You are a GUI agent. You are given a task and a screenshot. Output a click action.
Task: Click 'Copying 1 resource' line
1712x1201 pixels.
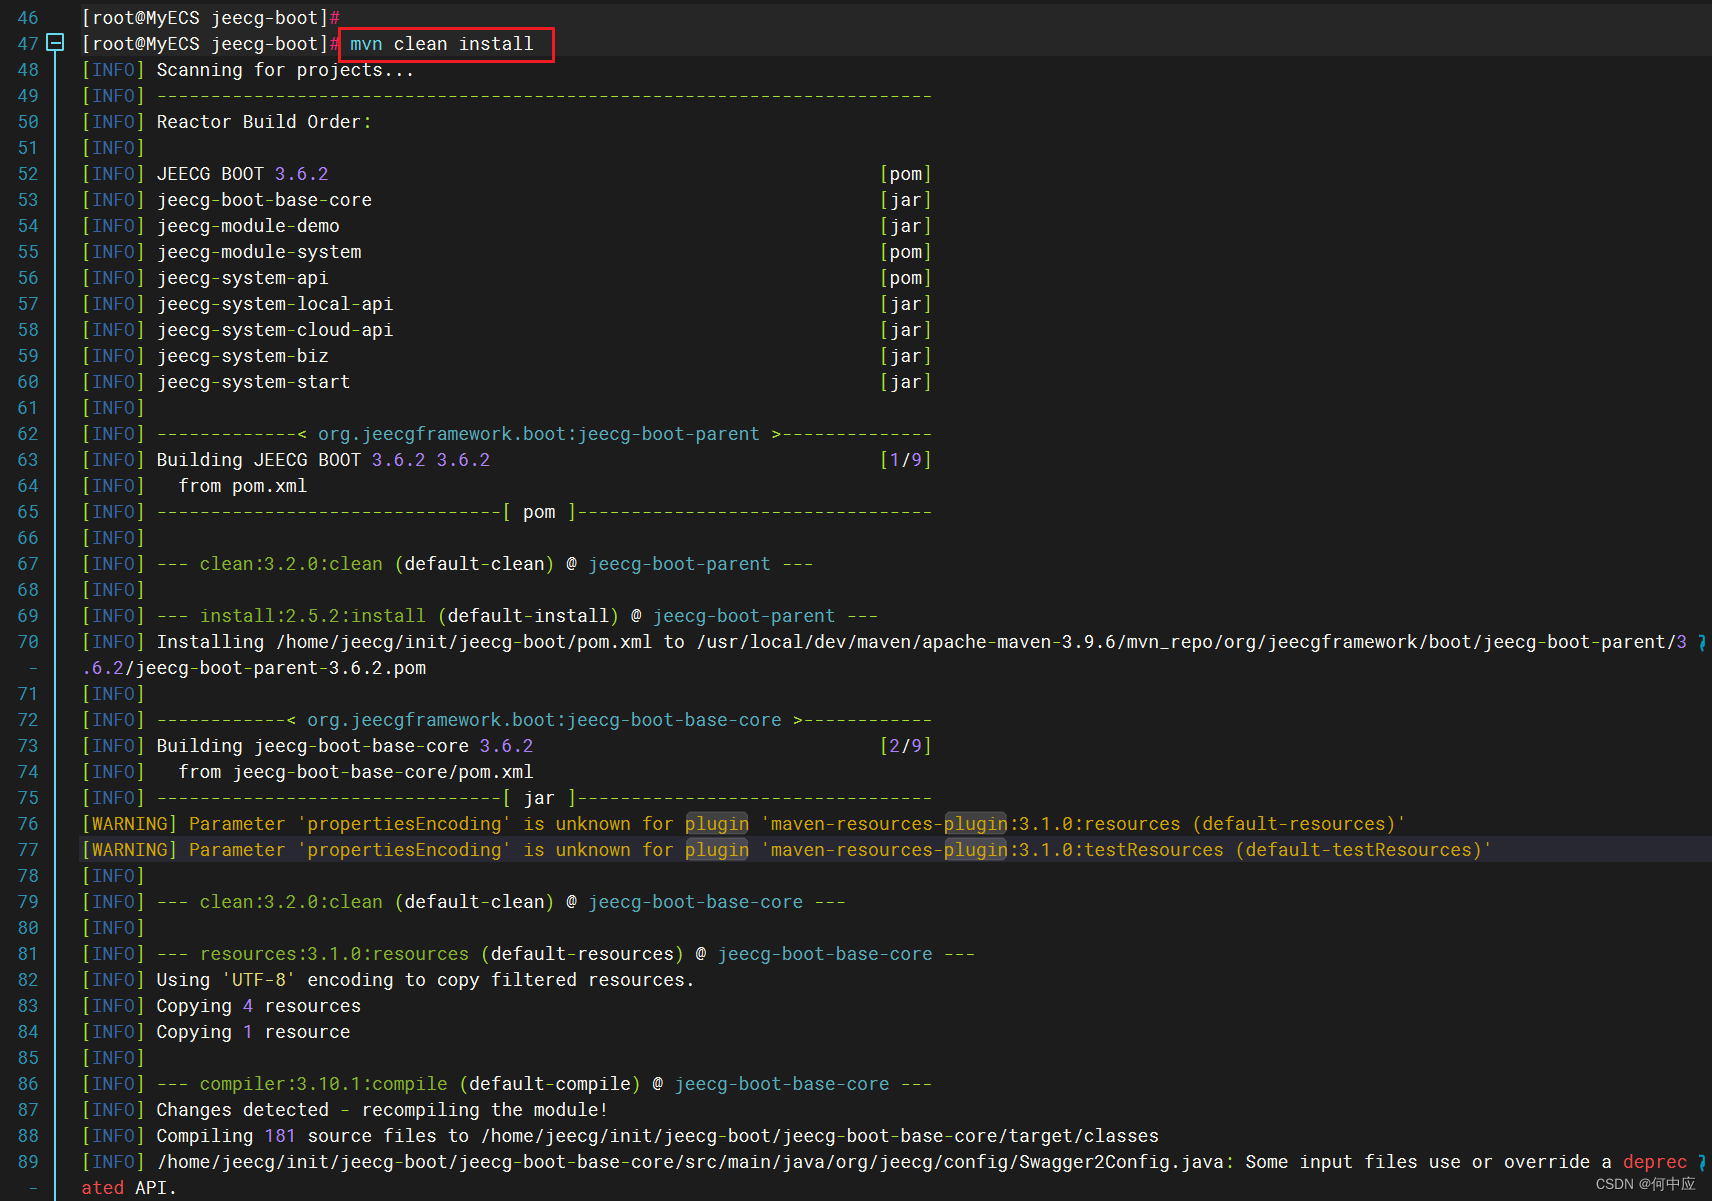click(x=253, y=1032)
